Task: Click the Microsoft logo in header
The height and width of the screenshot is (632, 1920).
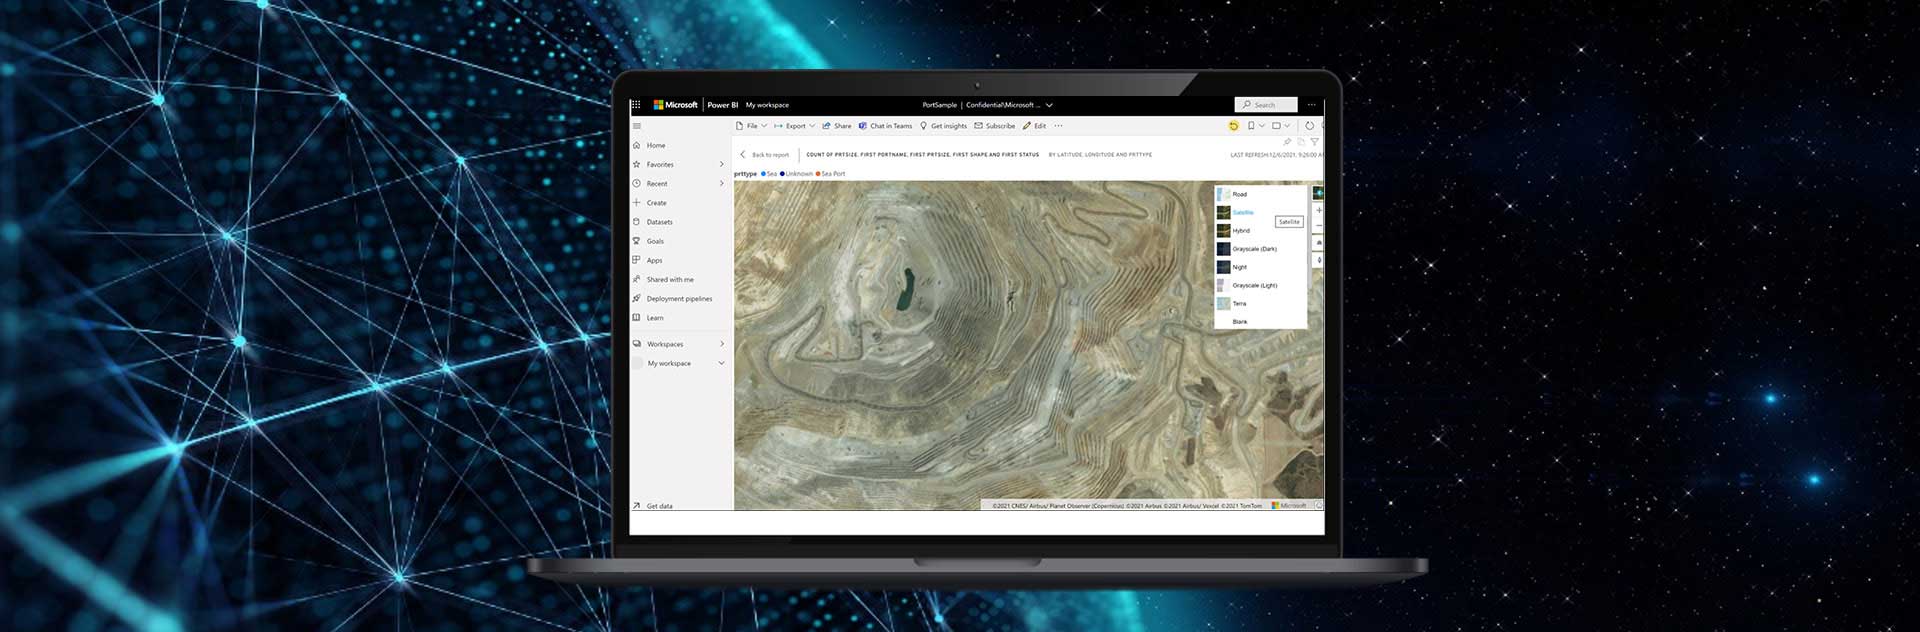Action: pos(676,105)
